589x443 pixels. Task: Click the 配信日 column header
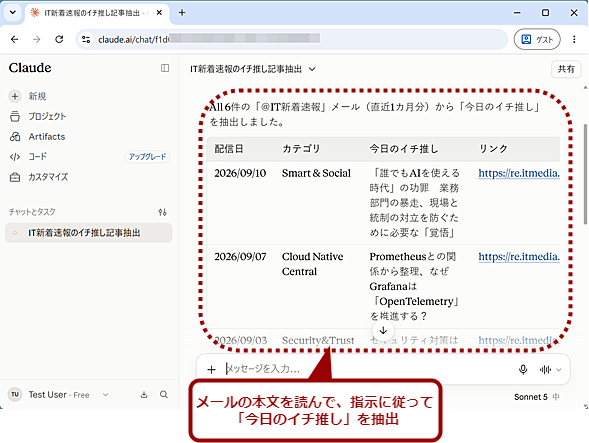click(229, 149)
